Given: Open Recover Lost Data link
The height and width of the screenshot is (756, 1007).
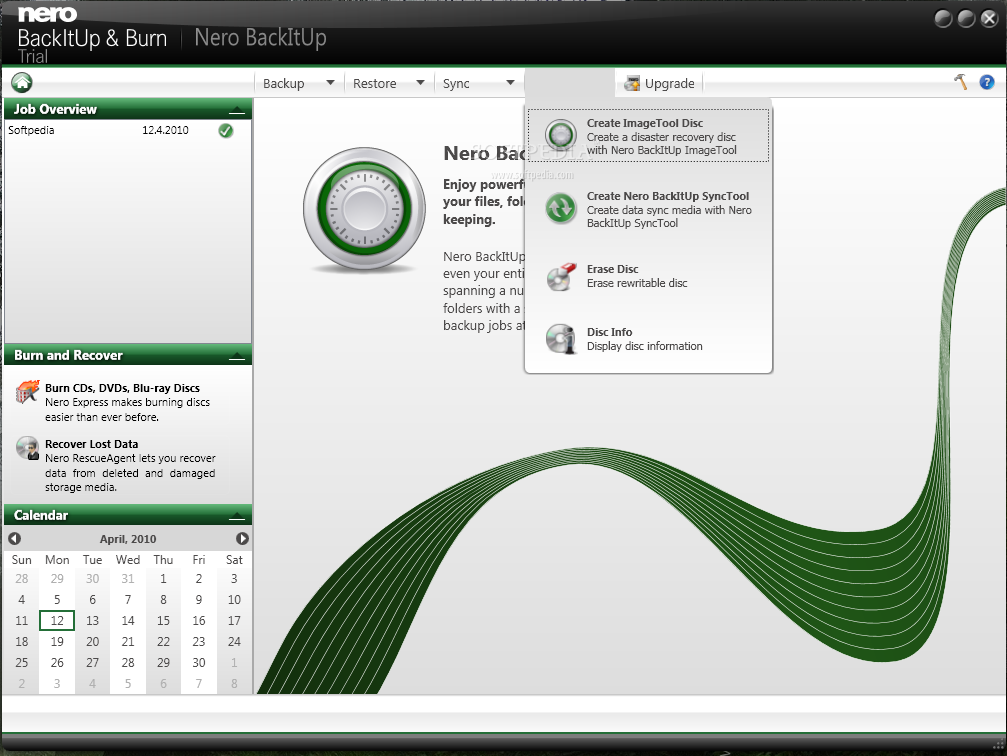Looking at the screenshot, I should 91,444.
